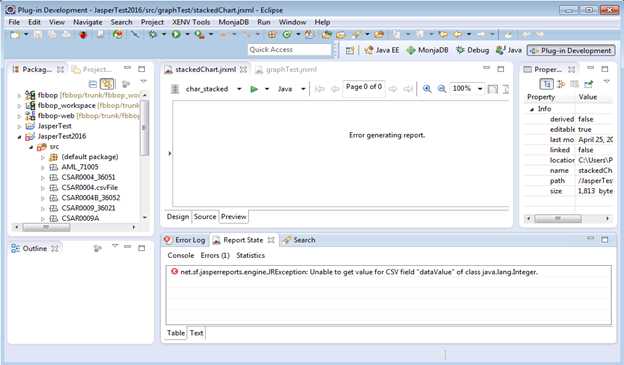This screenshot has width=624, height=365.
Task: Maximize the editor area
Action: pyautogui.click(x=501, y=69)
